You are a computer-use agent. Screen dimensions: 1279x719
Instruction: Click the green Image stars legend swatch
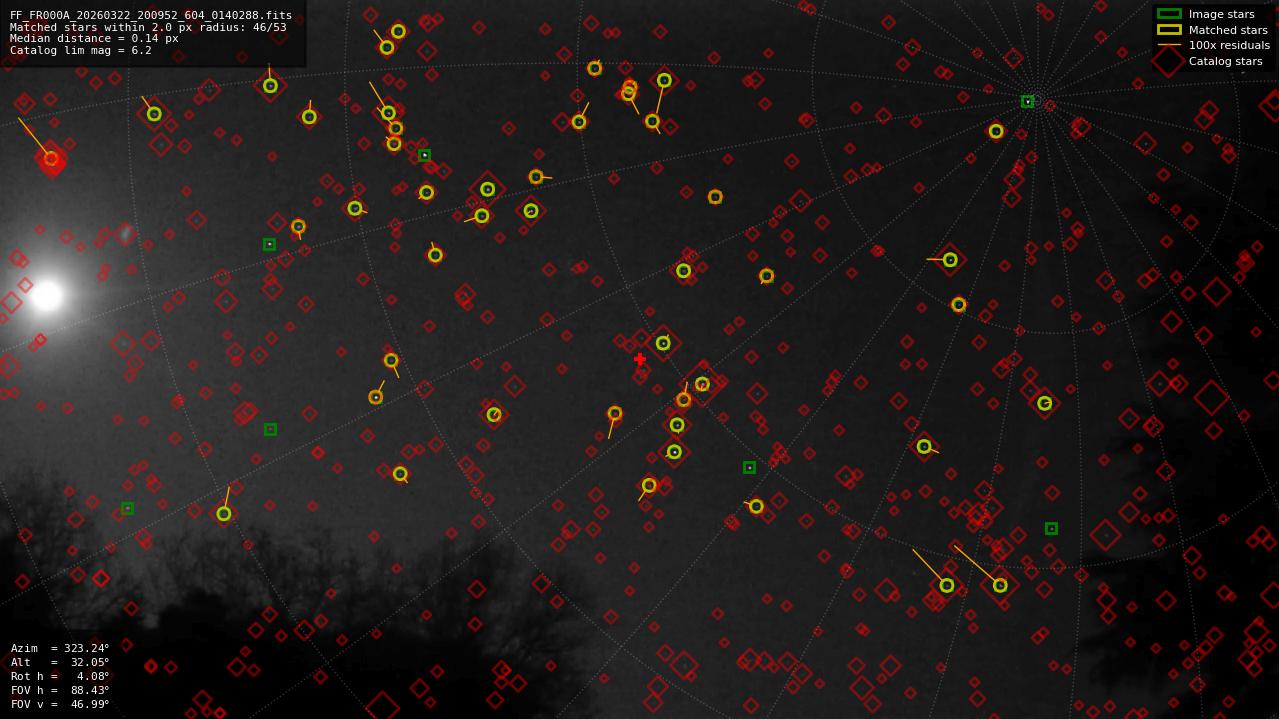(1169, 14)
